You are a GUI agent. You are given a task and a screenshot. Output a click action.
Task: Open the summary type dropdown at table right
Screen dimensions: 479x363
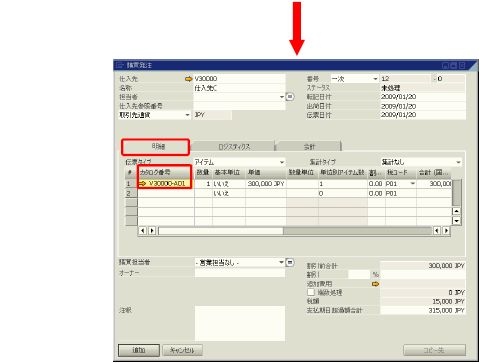458,162
